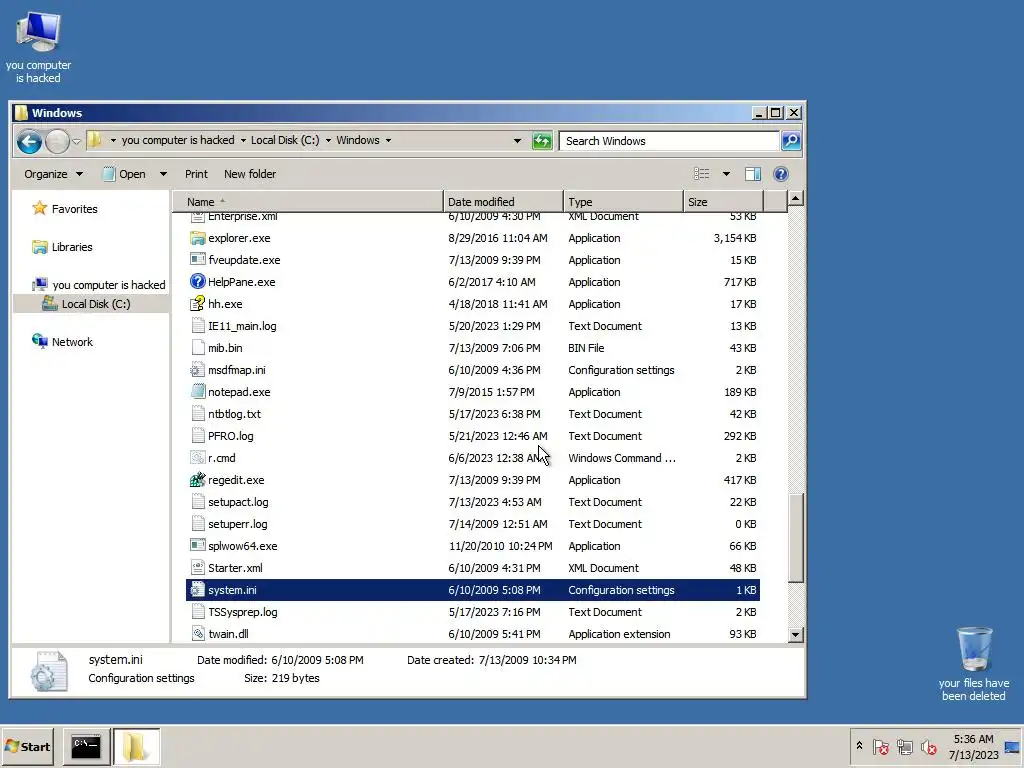The width and height of the screenshot is (1024, 768).
Task: Open the desktop computer icon
Action: (x=39, y=31)
